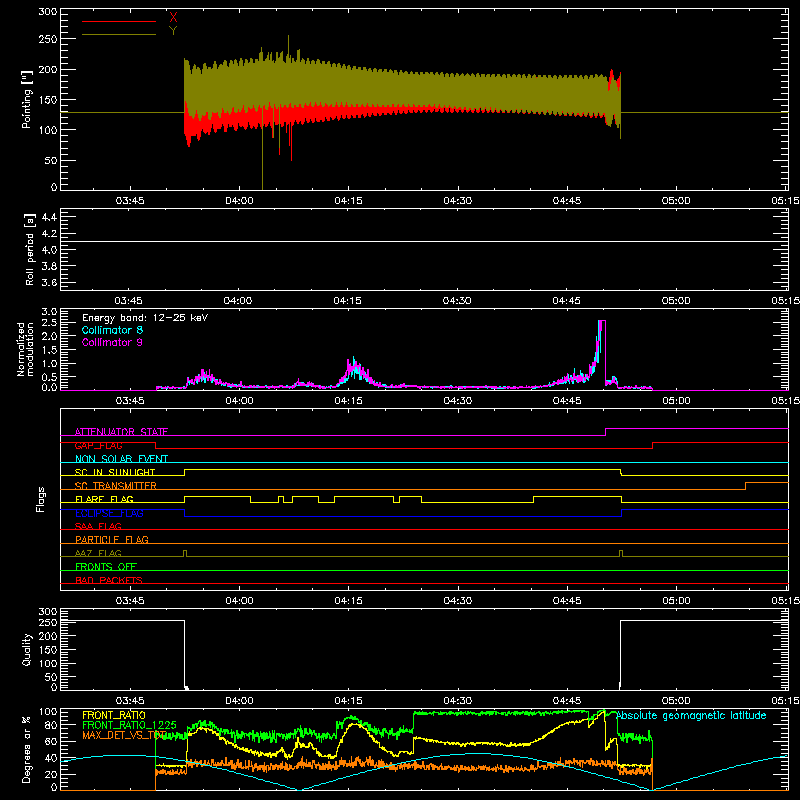800x800 pixels.
Task: Click the Quality axis title
Action: point(27,649)
